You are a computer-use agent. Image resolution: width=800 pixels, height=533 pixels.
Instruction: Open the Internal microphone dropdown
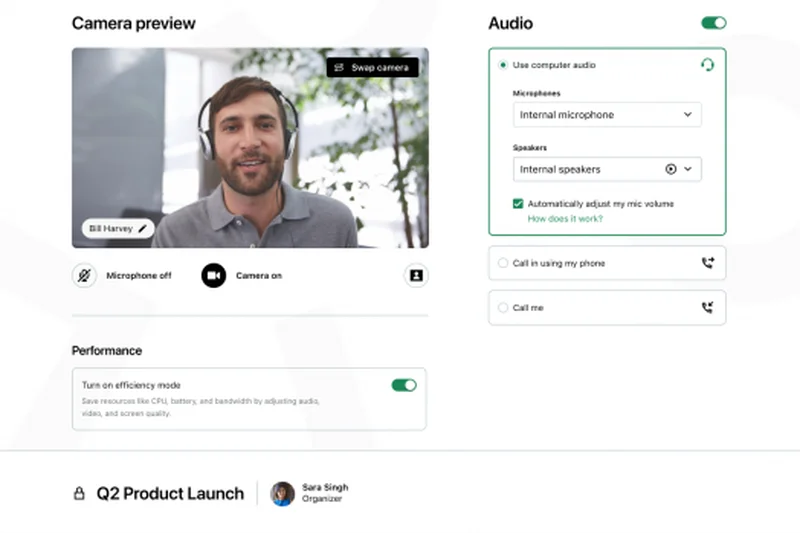(x=606, y=115)
